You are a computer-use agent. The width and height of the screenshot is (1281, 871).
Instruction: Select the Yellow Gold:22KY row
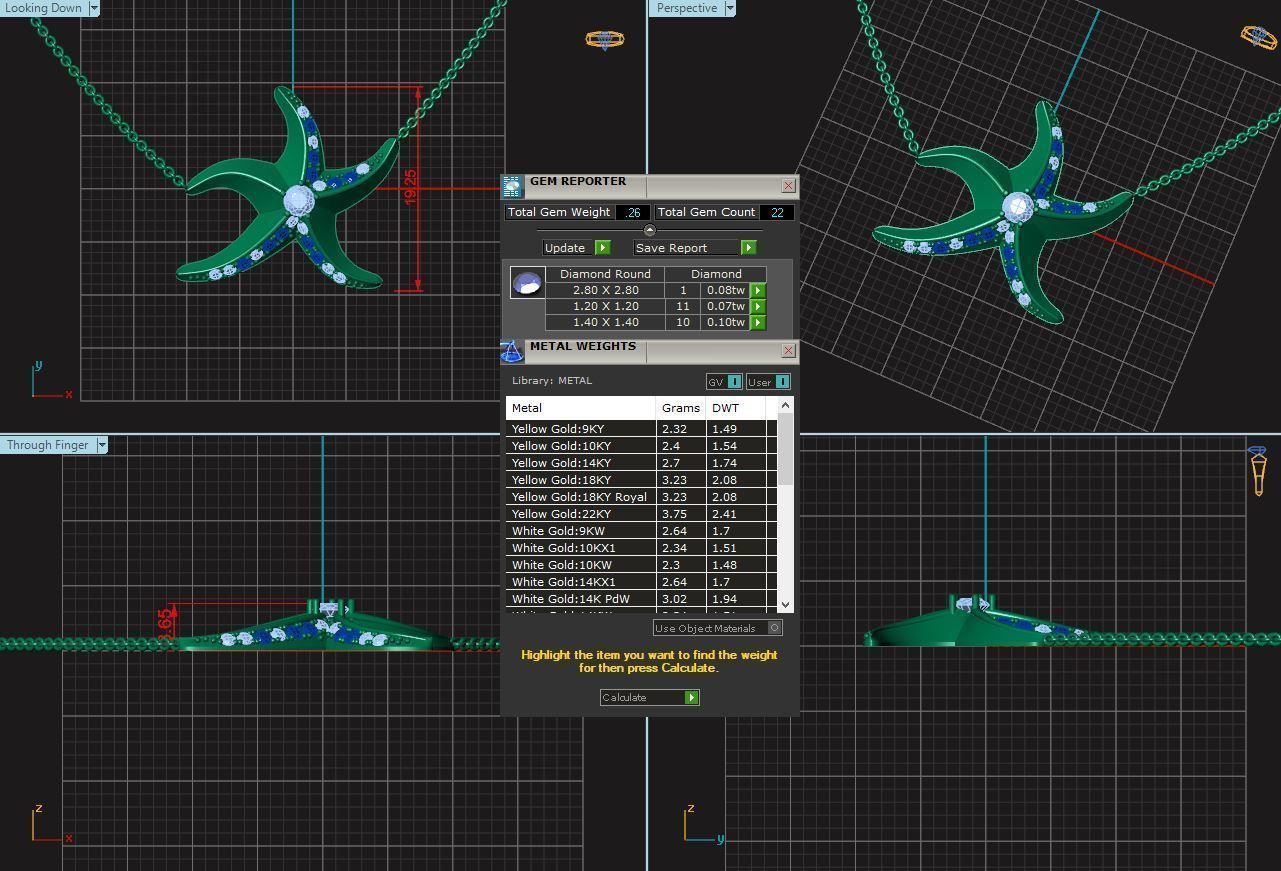pos(641,514)
